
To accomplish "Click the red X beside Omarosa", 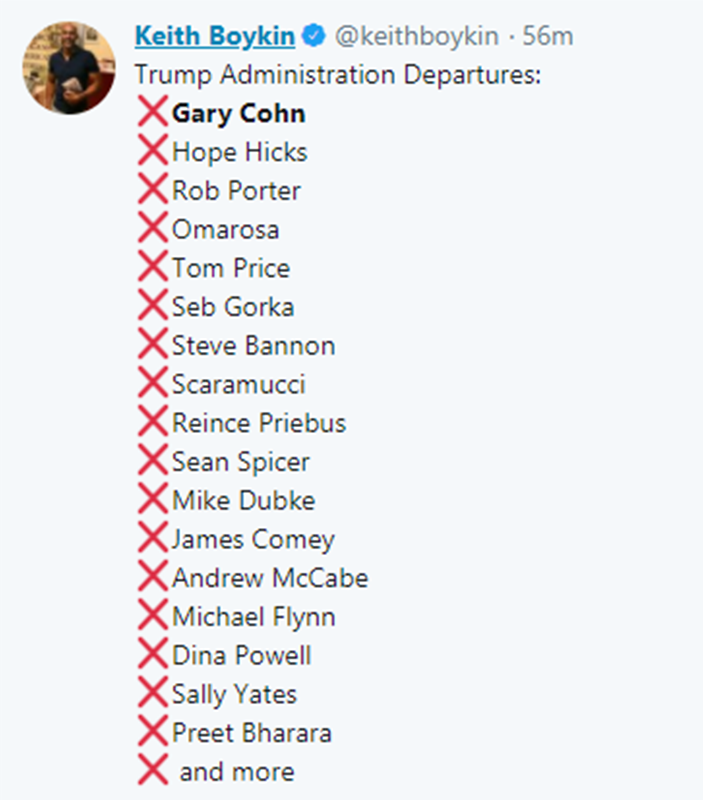I will (152, 229).
